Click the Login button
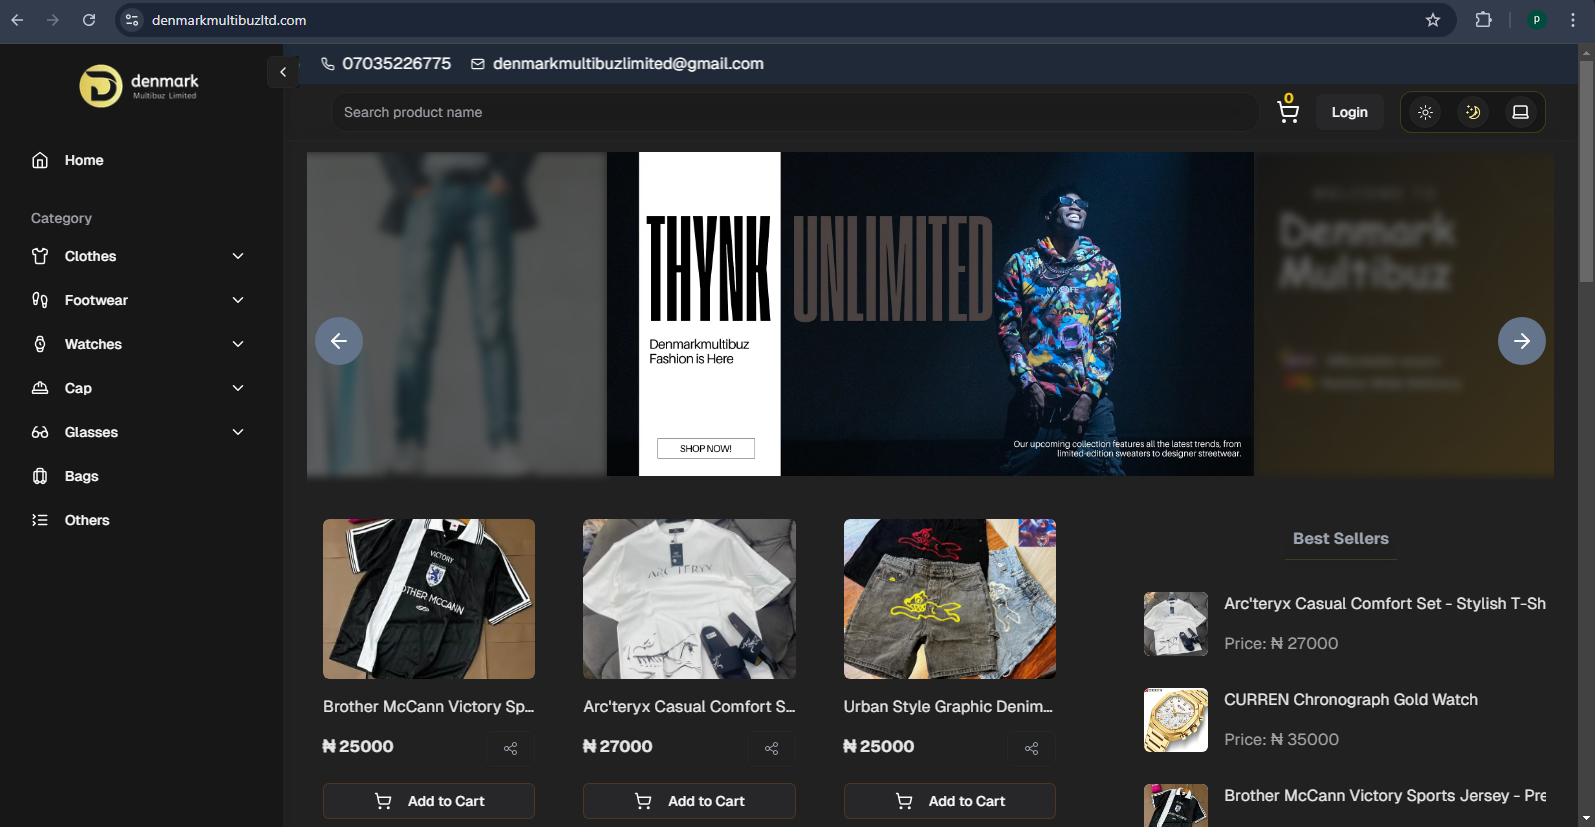This screenshot has height=827, width=1595. tap(1349, 112)
